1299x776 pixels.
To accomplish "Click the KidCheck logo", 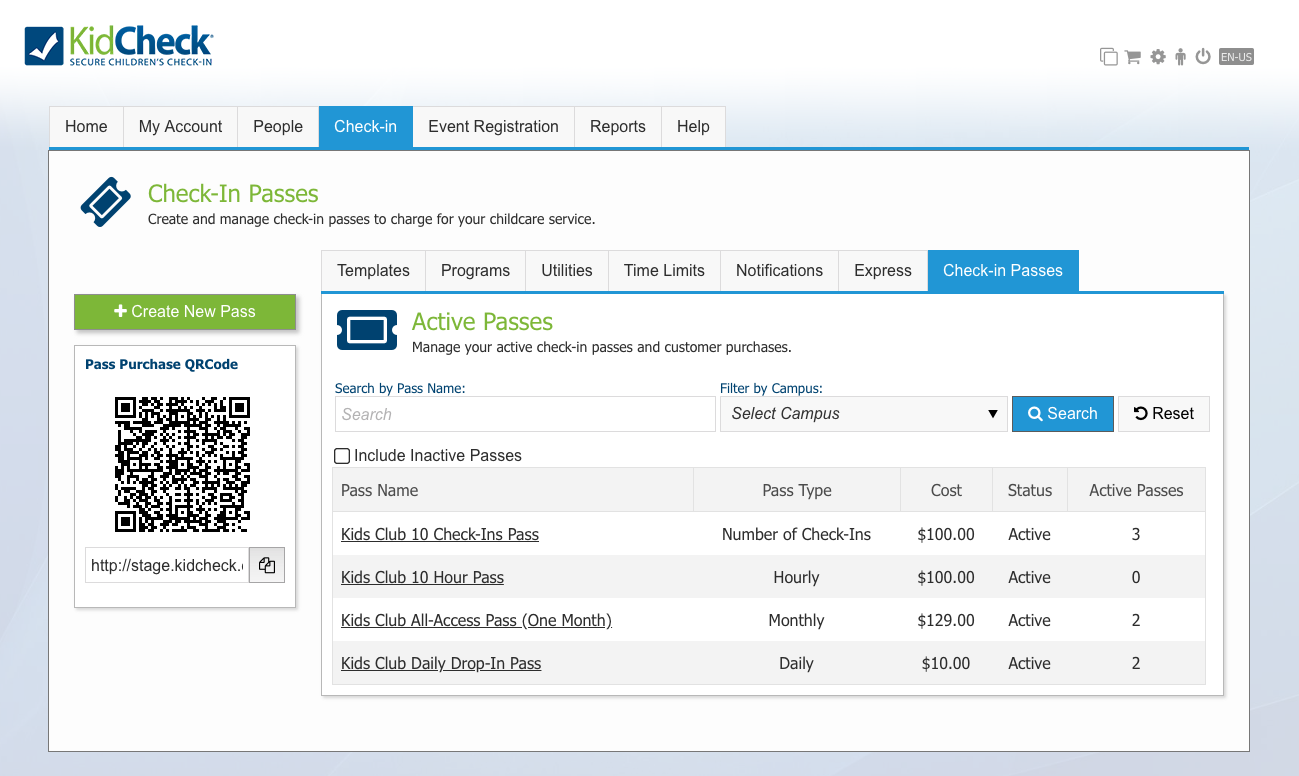I will coord(119,44).
